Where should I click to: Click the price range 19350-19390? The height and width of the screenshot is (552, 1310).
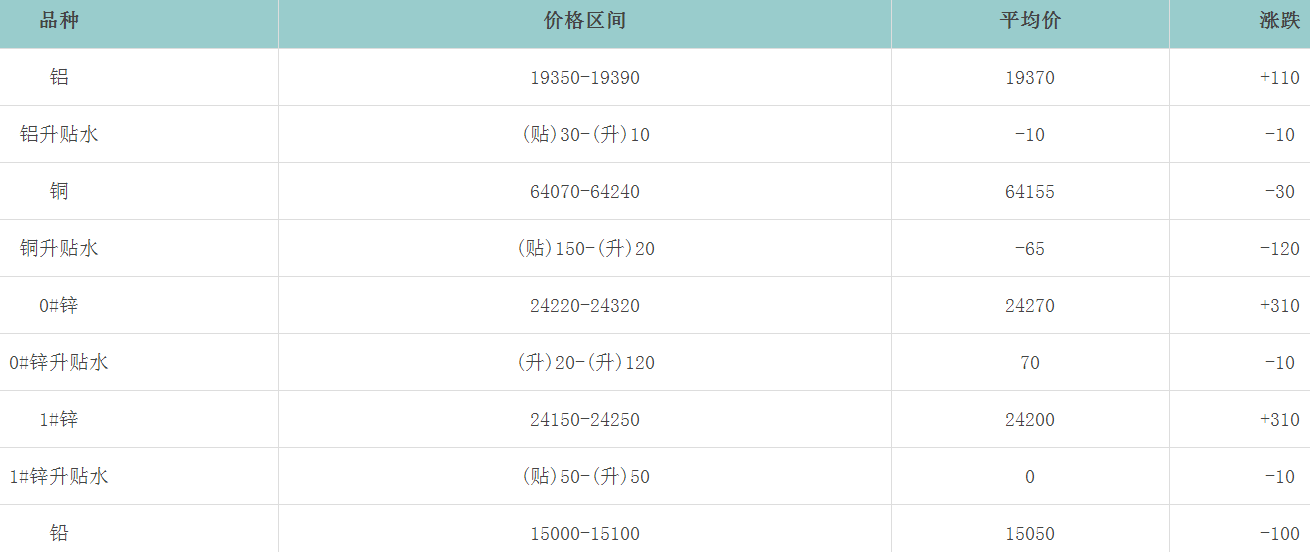(585, 78)
